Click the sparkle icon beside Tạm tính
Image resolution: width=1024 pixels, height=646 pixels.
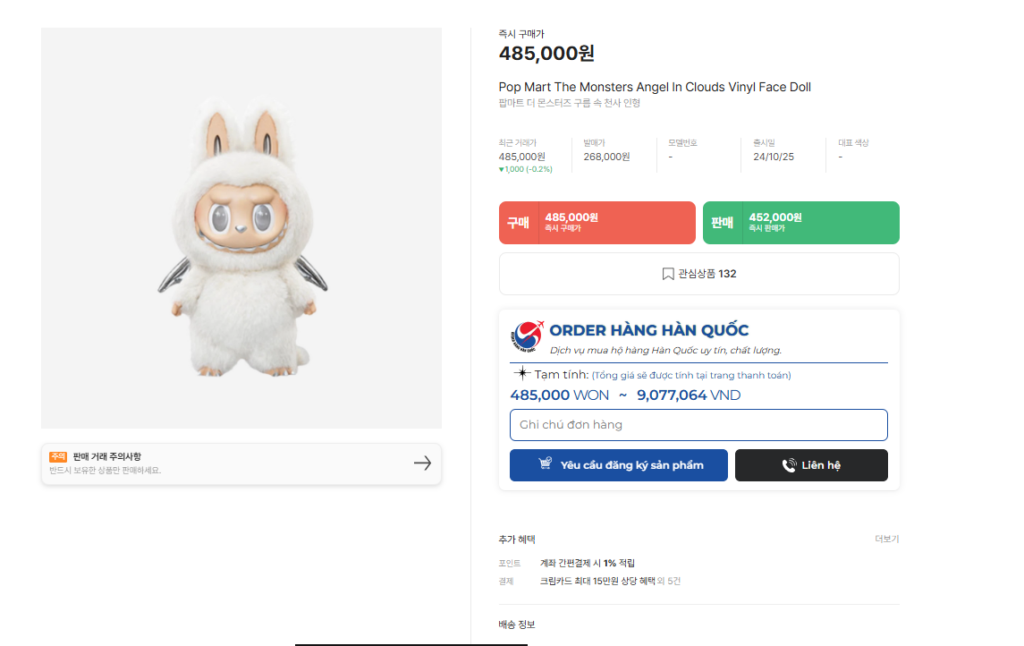[522, 374]
